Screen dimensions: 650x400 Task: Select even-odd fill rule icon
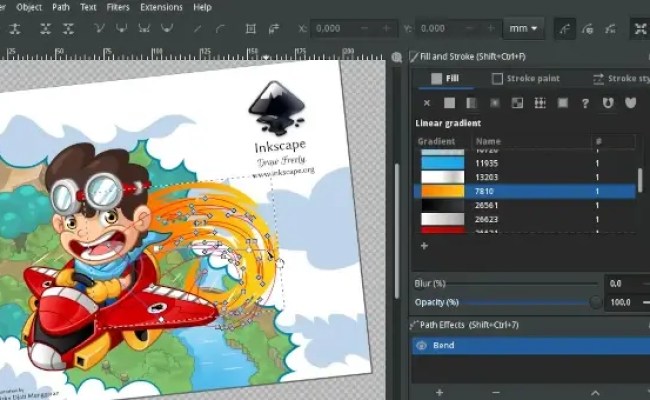[608, 103]
